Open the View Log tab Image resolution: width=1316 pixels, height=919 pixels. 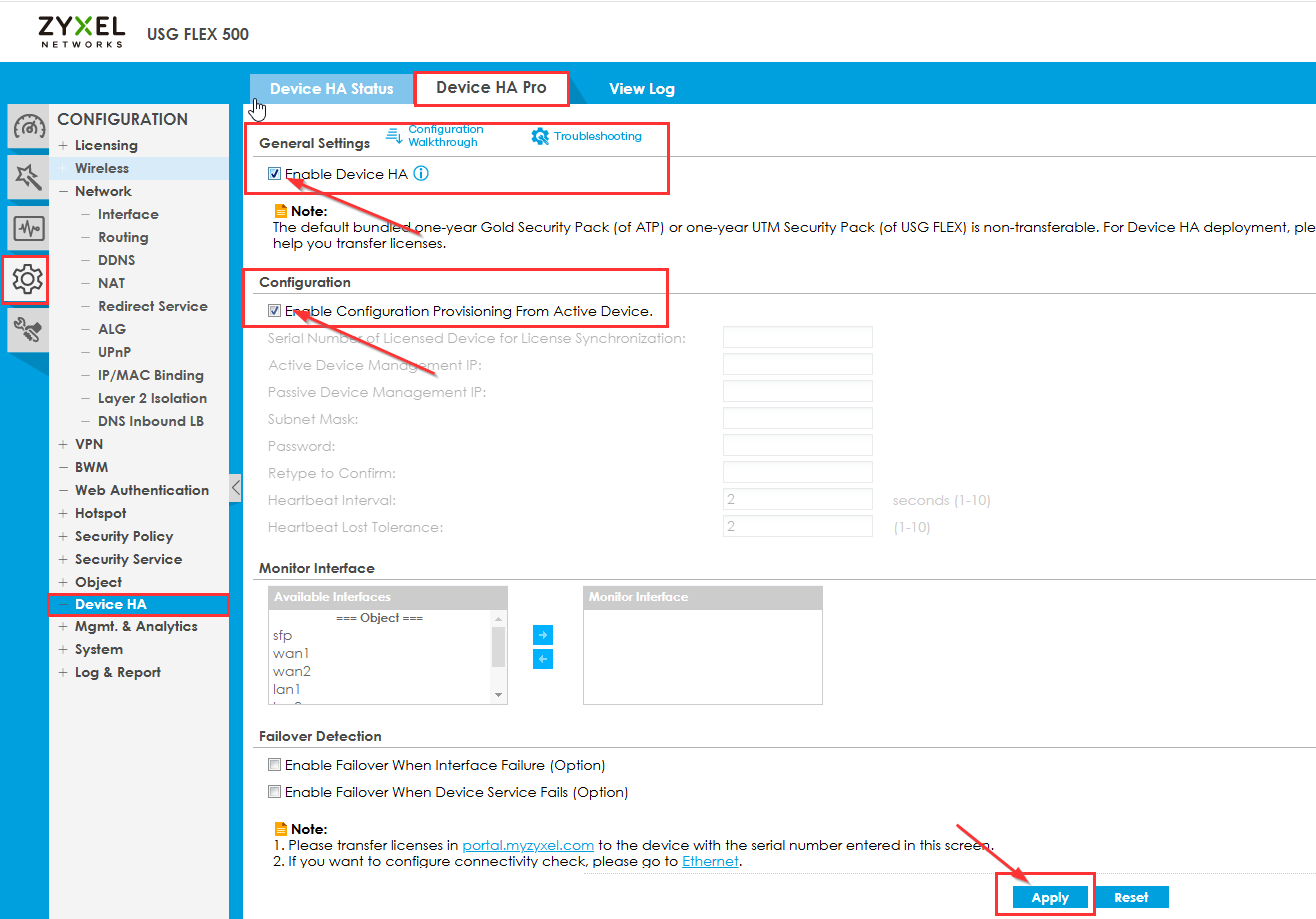click(642, 88)
